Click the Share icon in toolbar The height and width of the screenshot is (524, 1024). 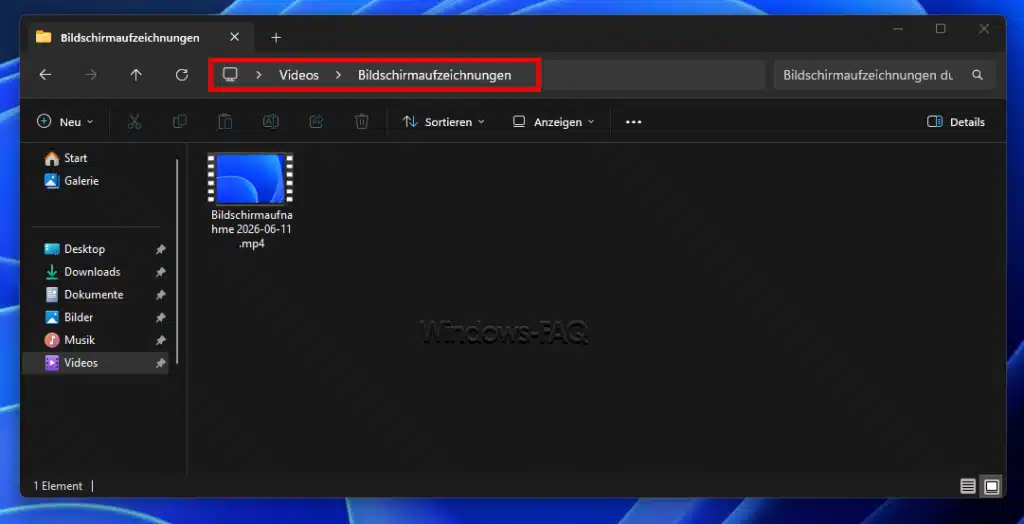pos(316,122)
